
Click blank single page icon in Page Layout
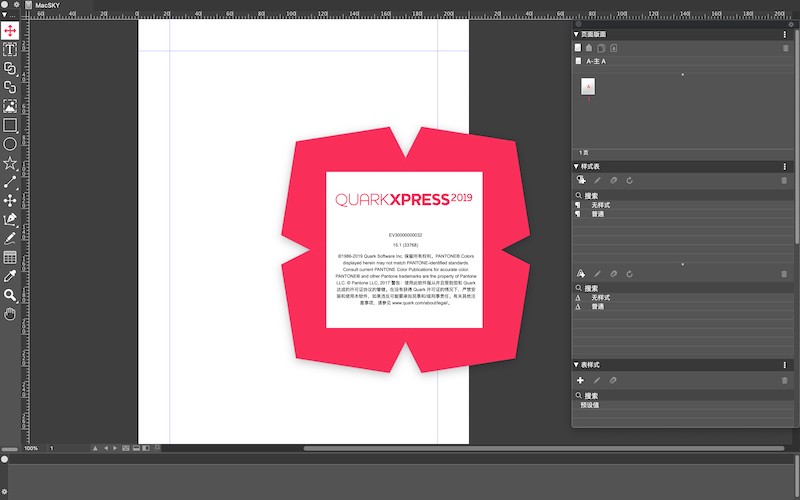tap(578, 47)
